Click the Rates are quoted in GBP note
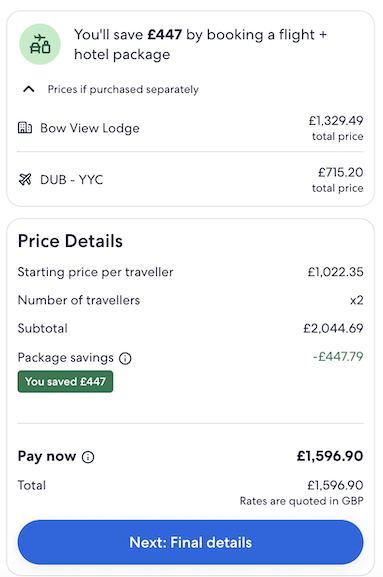Screen dimensions: 383x577 [x=302, y=501]
